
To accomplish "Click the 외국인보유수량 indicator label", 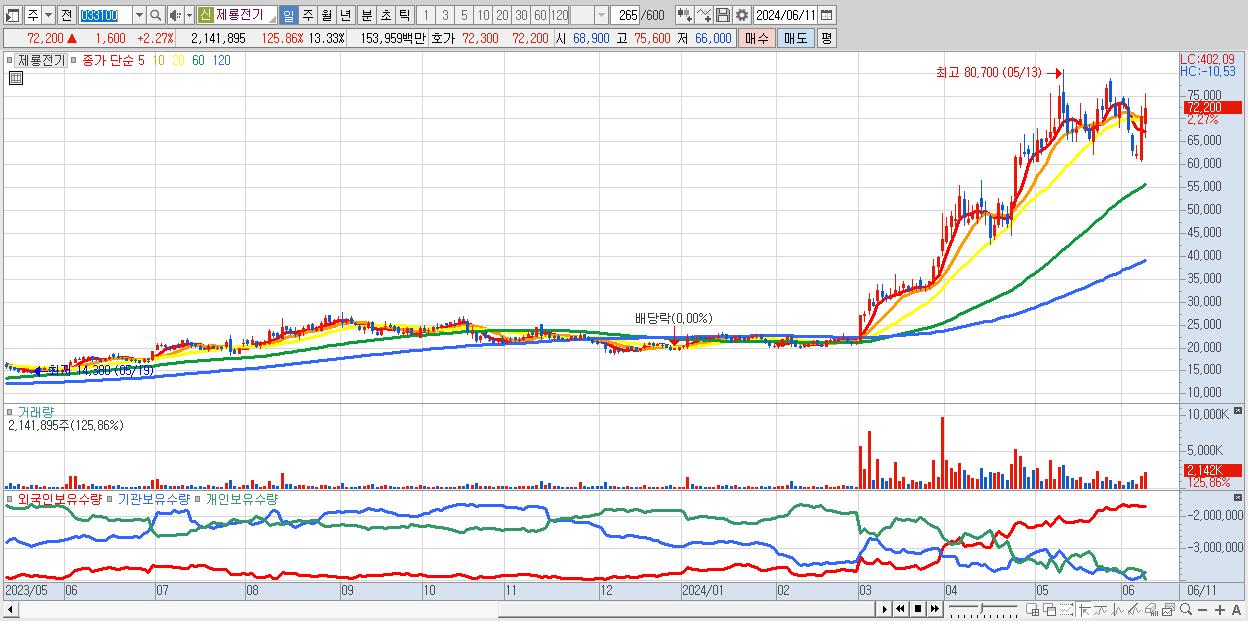I will [59, 498].
